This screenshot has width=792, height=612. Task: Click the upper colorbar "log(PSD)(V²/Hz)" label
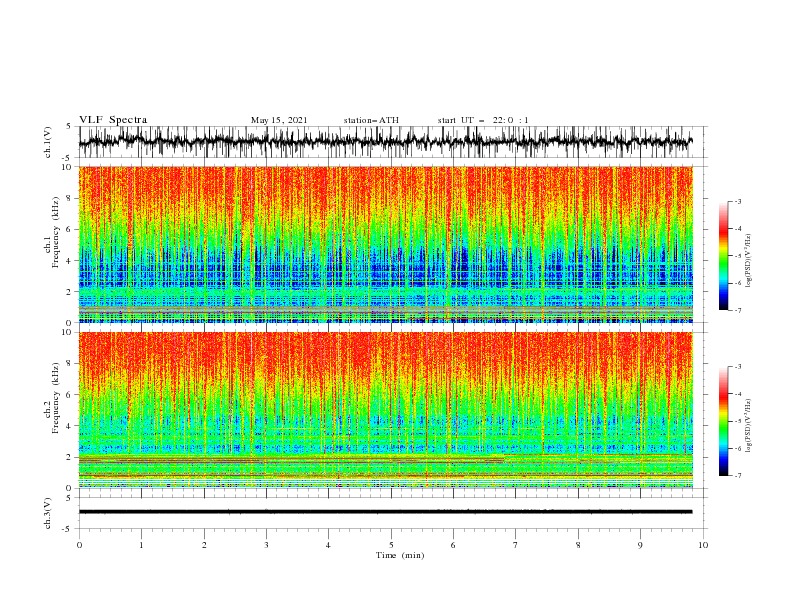point(748,261)
